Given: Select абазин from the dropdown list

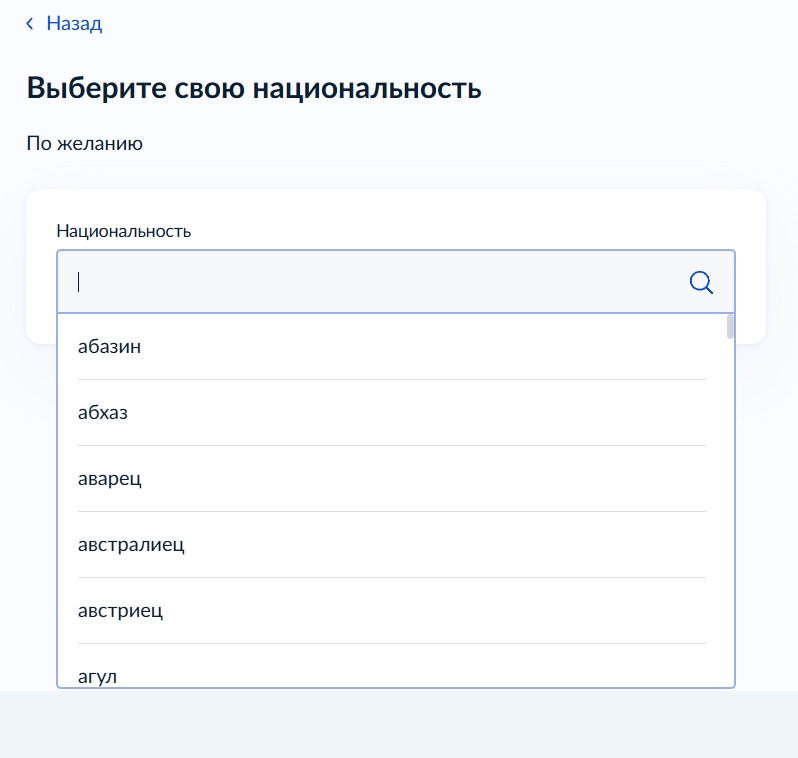Looking at the screenshot, I should [x=109, y=347].
